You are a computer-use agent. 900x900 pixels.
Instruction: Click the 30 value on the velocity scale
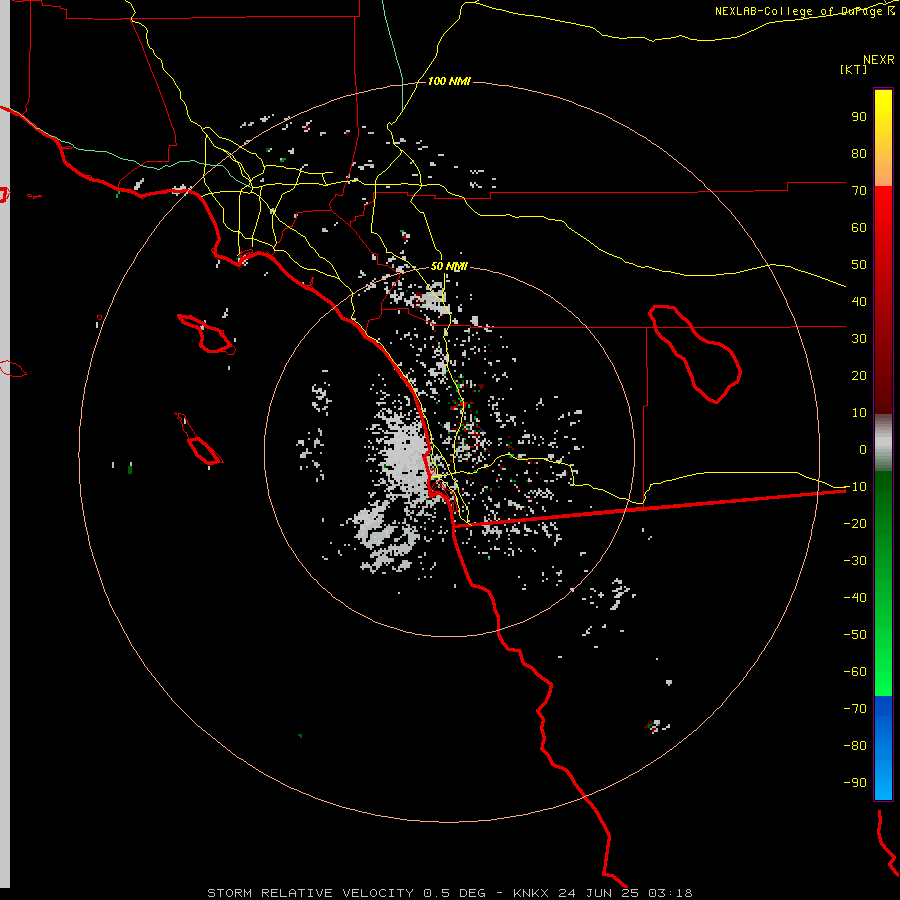click(x=859, y=339)
